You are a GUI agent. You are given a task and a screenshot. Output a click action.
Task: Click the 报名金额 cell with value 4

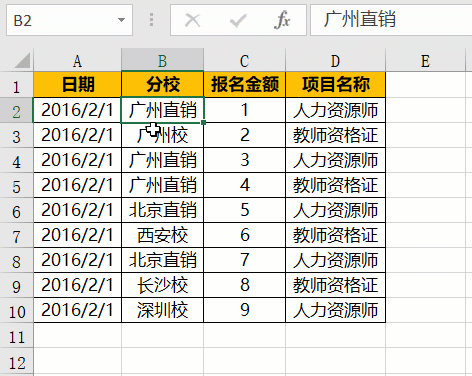click(x=244, y=185)
